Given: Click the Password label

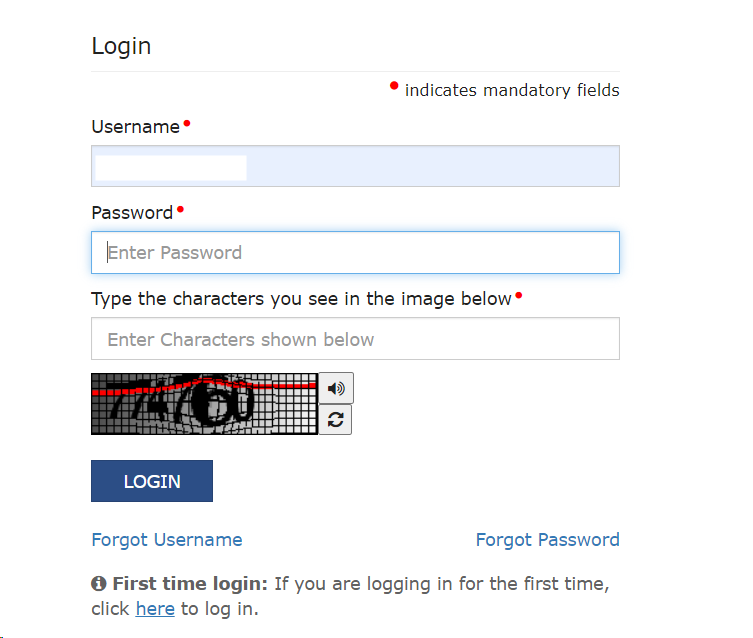Looking at the screenshot, I should pos(132,213).
